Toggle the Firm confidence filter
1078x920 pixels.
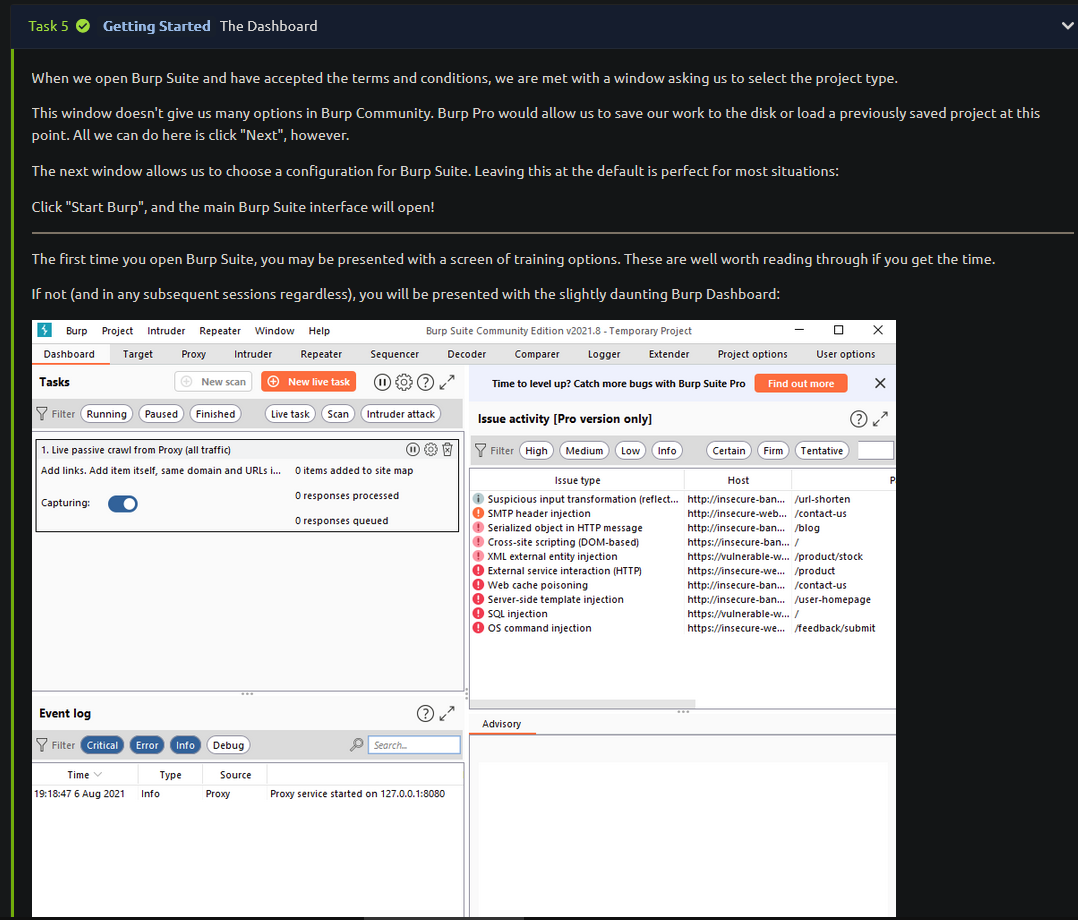pos(773,450)
